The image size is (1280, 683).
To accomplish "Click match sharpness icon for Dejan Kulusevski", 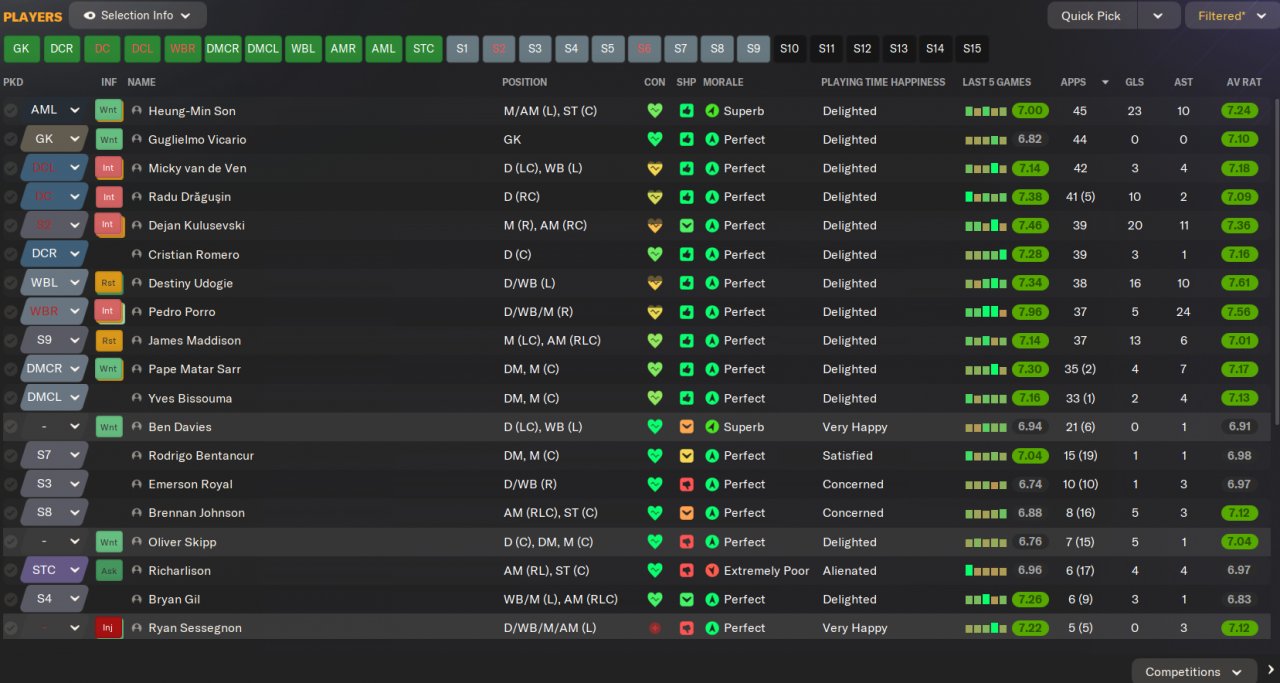I will (686, 226).
